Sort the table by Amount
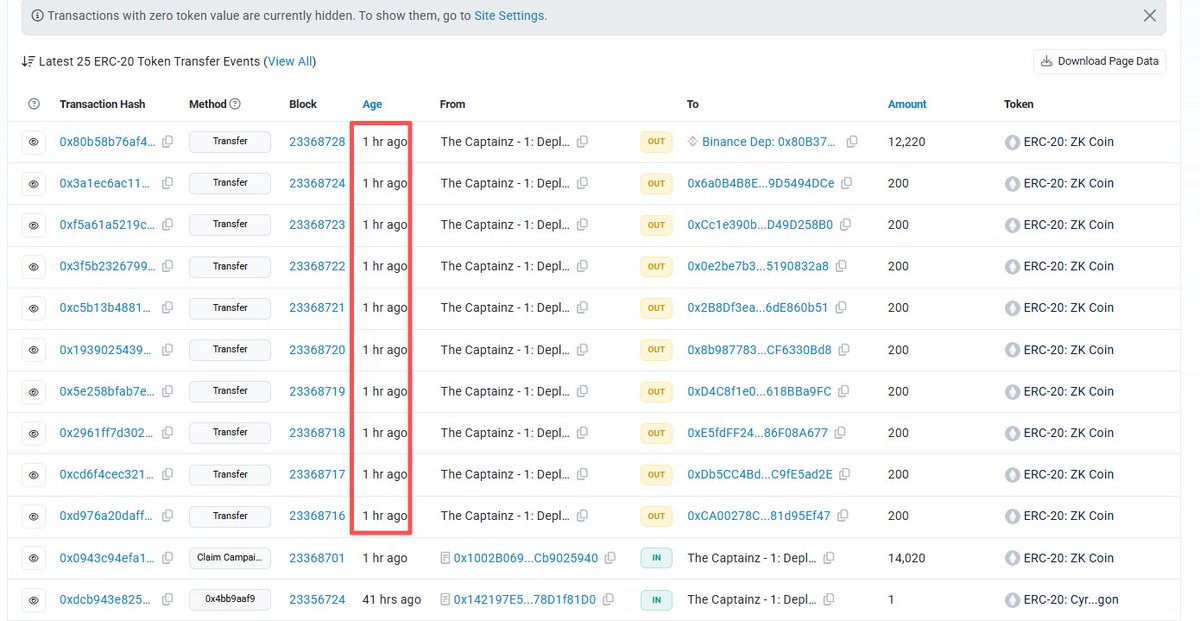 click(906, 104)
